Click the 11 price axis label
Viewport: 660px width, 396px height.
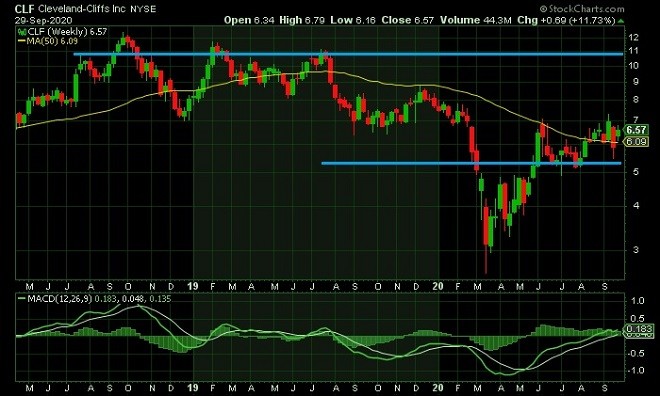tap(633, 51)
